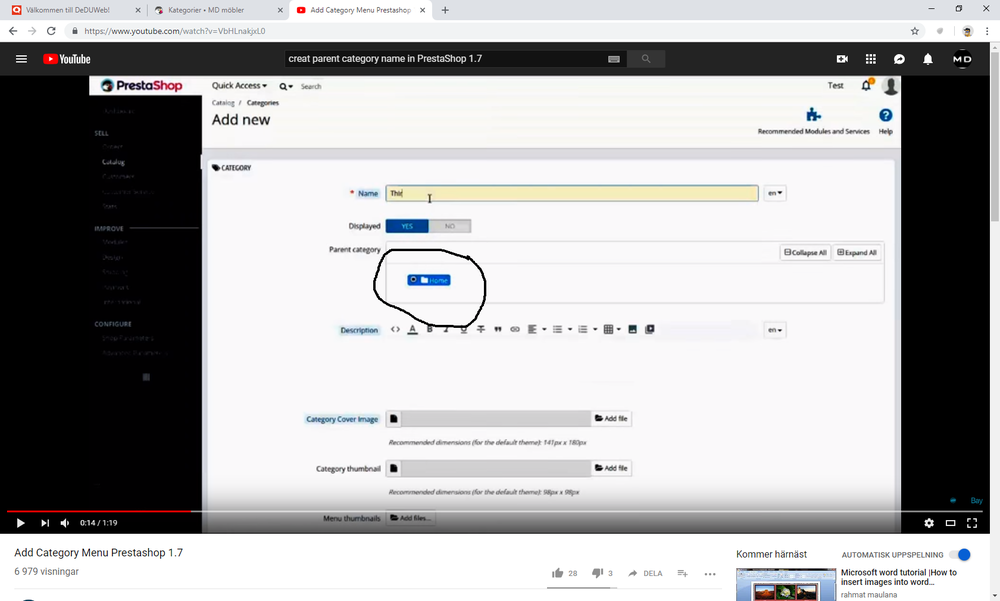Apply italic formatting in Description editor
The width and height of the screenshot is (1000, 601).
click(x=446, y=329)
